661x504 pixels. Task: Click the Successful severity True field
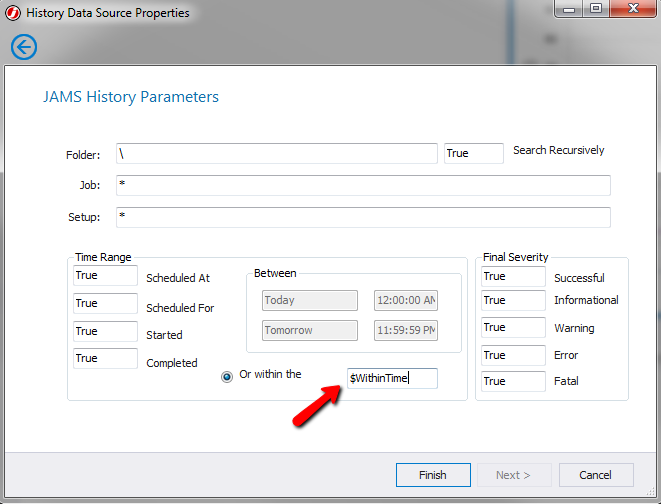click(x=513, y=276)
